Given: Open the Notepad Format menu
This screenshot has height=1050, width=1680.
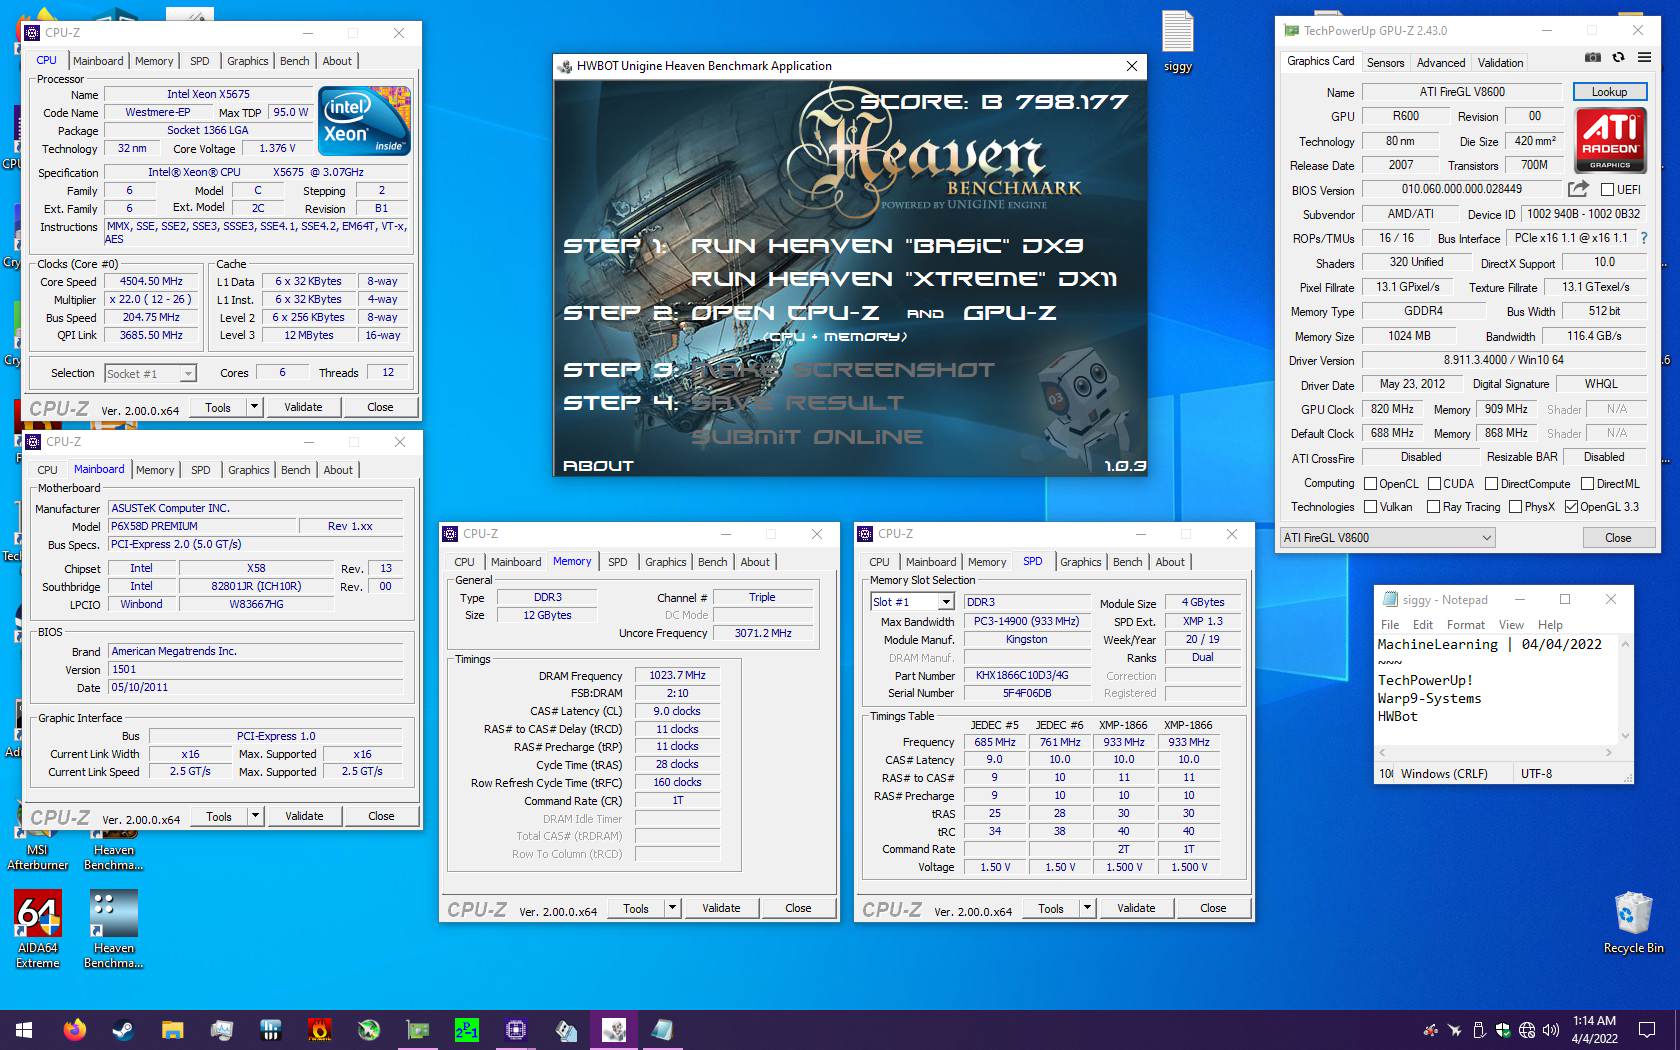Looking at the screenshot, I should coord(1465,625).
